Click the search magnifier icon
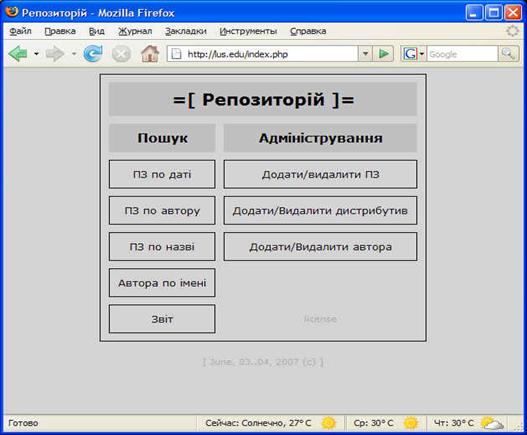The image size is (527, 435). (508, 54)
